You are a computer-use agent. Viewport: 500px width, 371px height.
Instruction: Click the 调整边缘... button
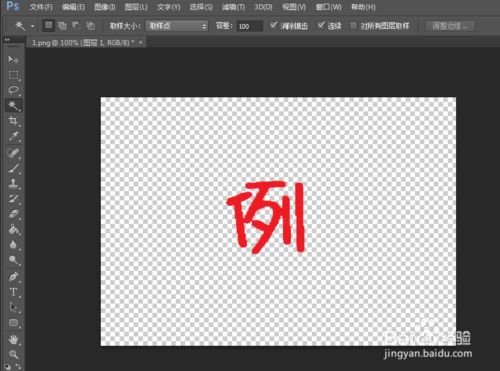[450, 26]
